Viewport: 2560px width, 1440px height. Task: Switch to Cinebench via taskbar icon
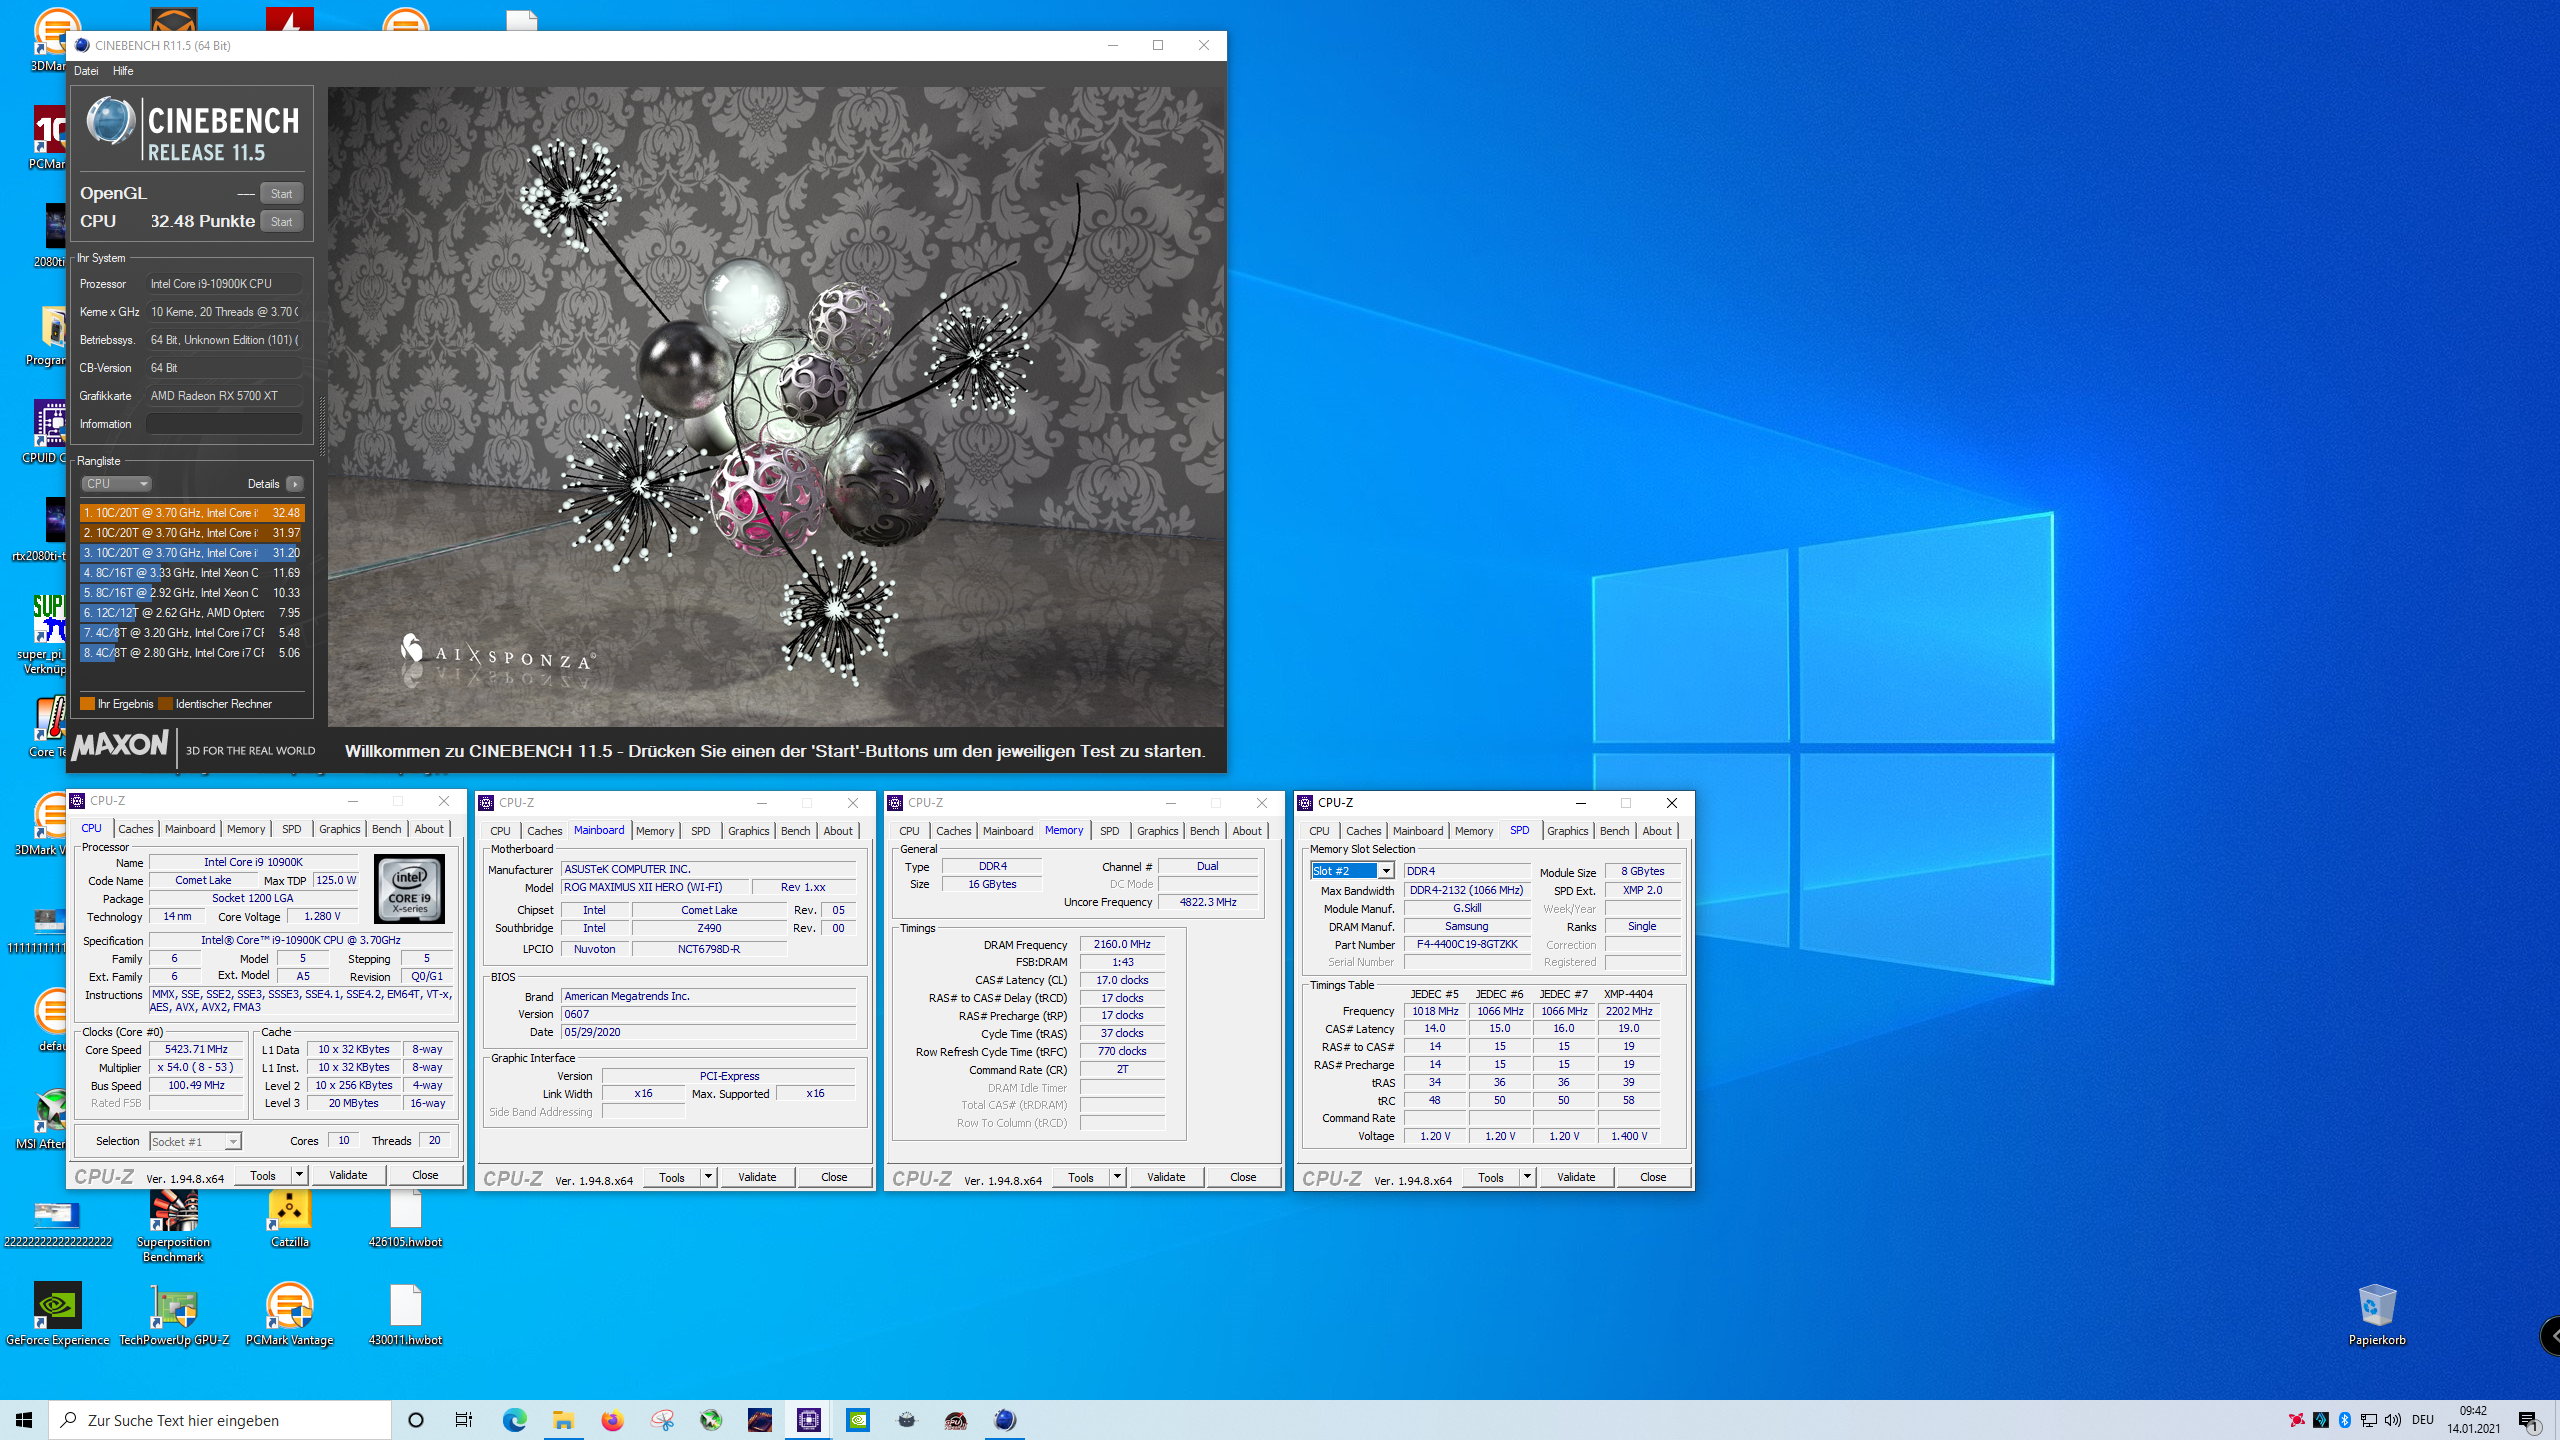[x=1005, y=1420]
